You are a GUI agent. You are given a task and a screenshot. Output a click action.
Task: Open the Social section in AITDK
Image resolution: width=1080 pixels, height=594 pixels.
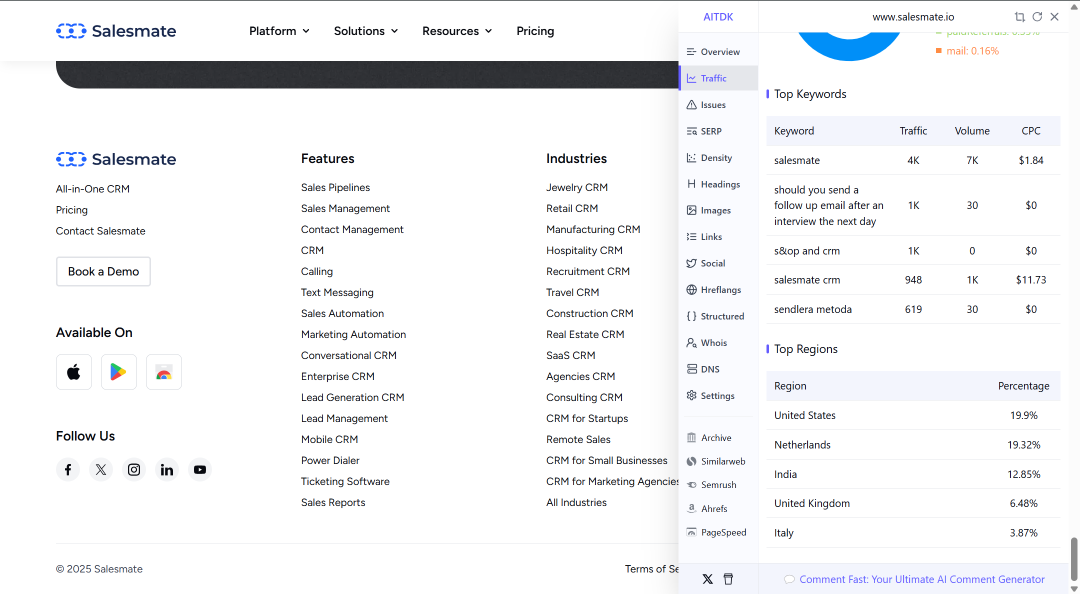tap(718, 263)
